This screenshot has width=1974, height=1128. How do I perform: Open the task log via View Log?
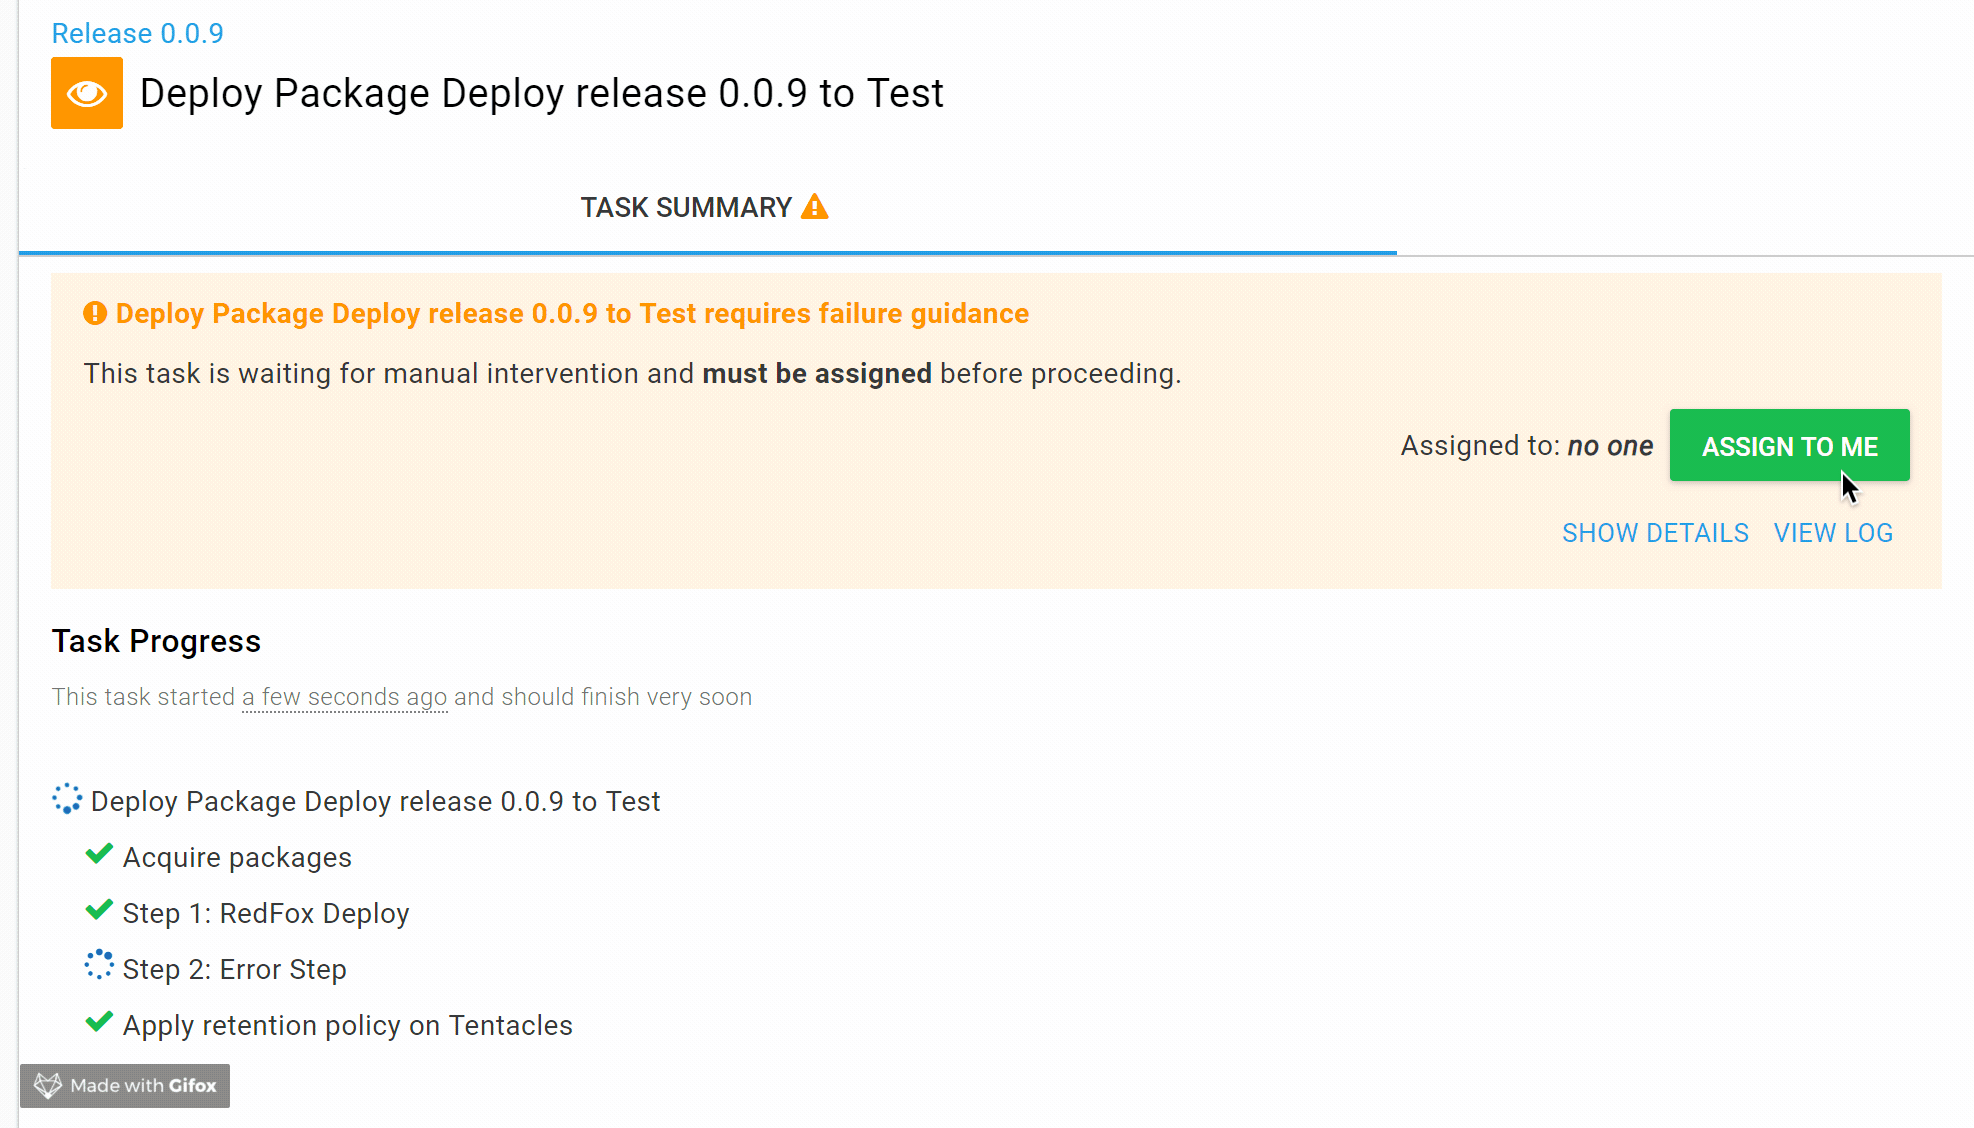tap(1832, 533)
